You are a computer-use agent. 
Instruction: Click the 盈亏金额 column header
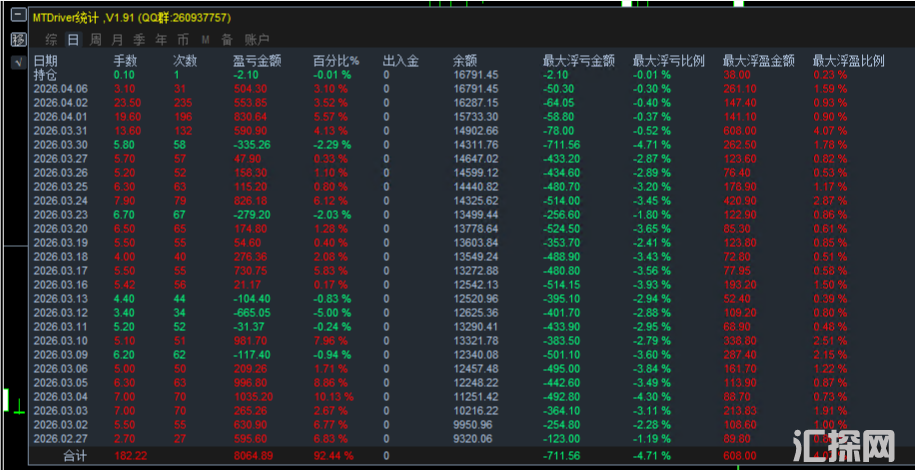(257, 61)
